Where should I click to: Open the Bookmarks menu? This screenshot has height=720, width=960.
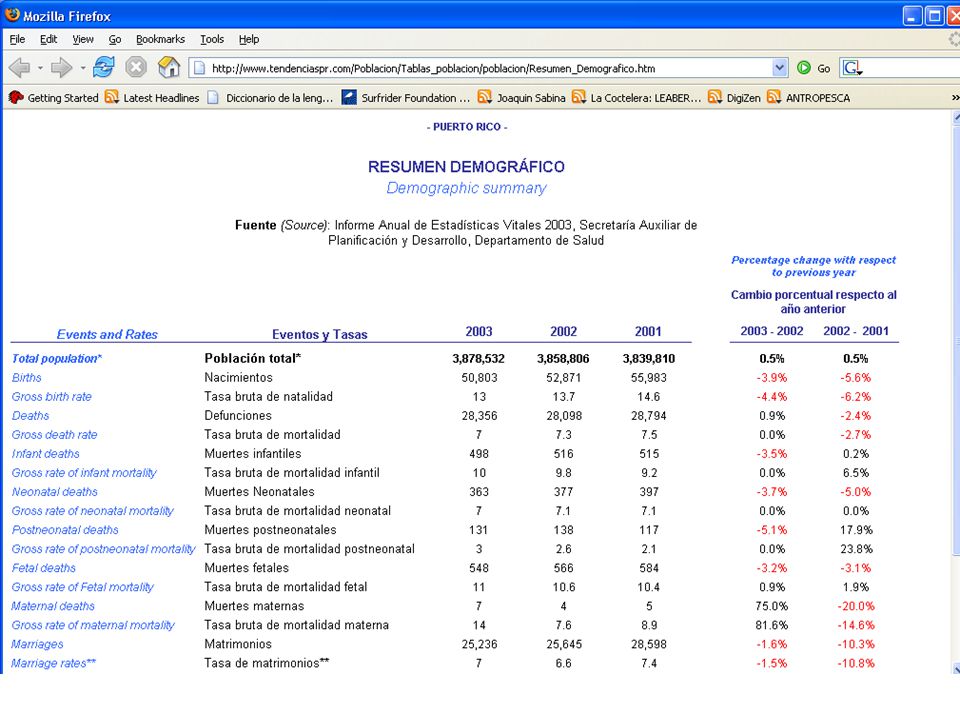(160, 39)
